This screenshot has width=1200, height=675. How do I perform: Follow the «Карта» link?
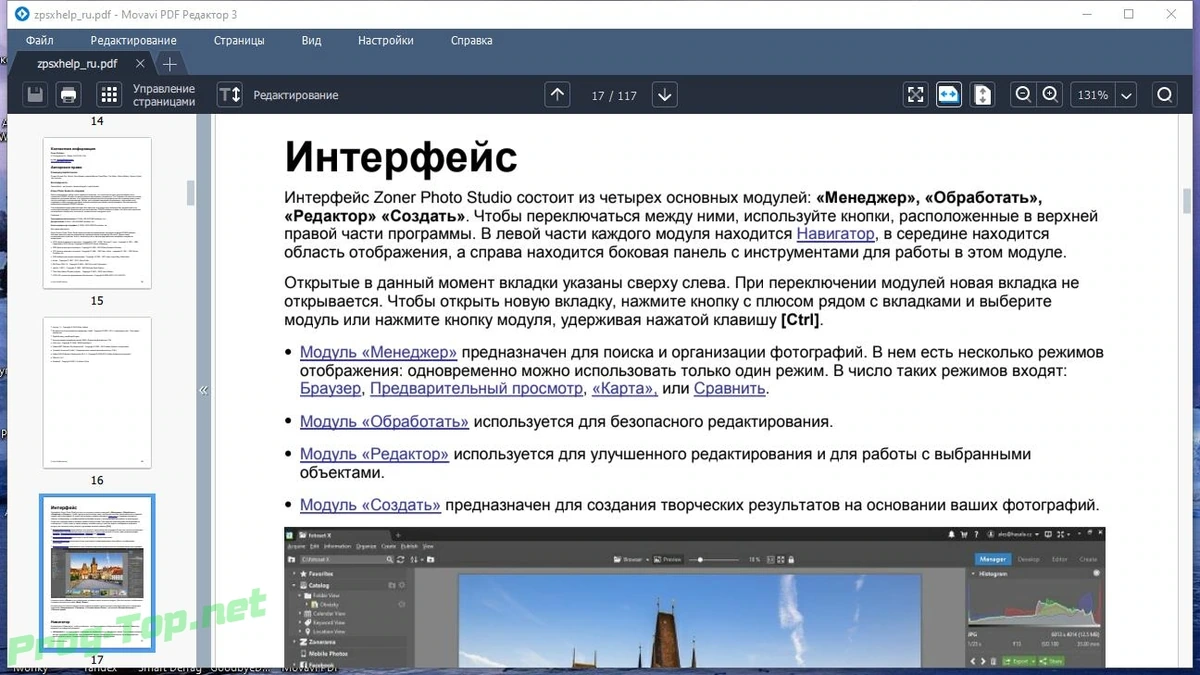pos(625,388)
